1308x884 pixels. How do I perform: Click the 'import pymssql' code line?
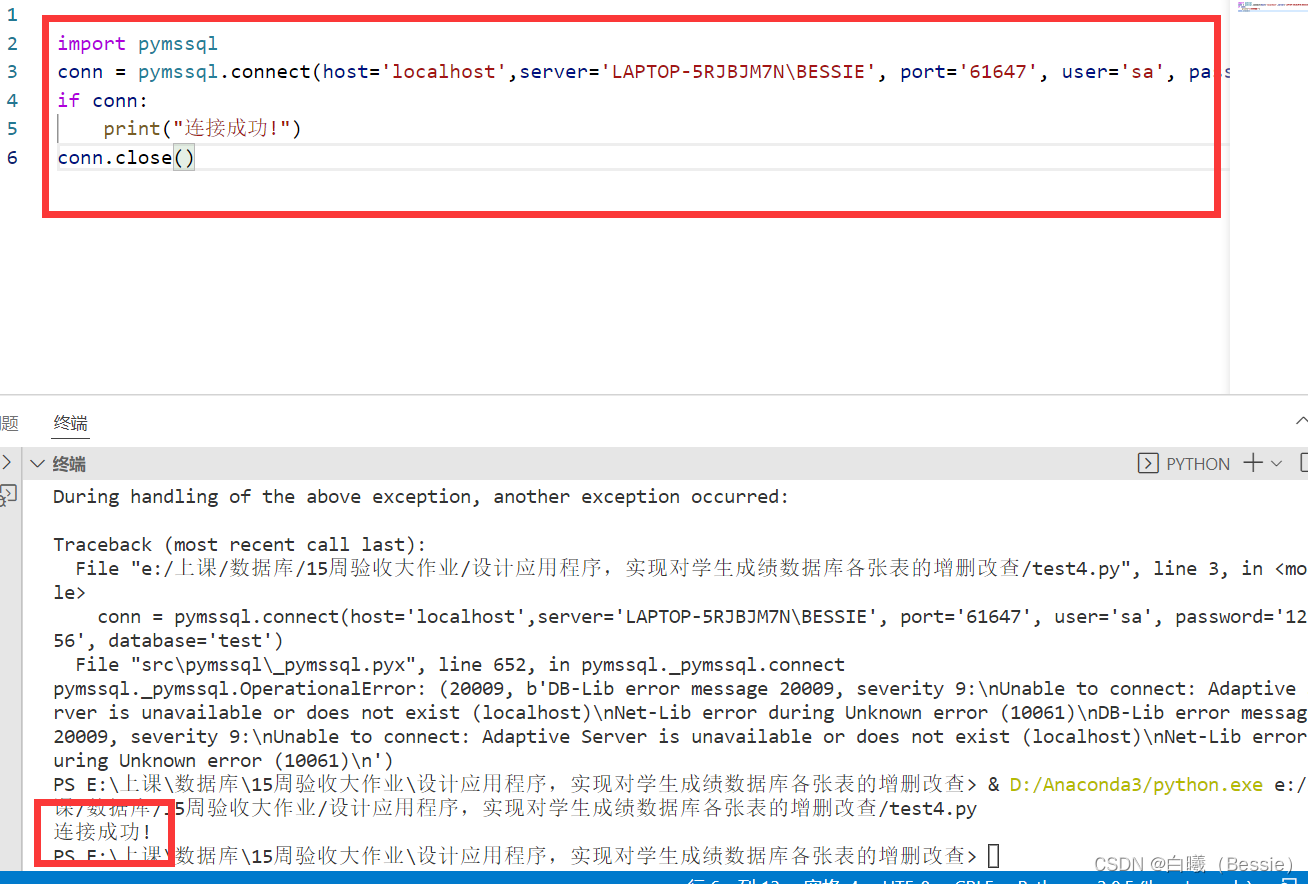(x=137, y=43)
